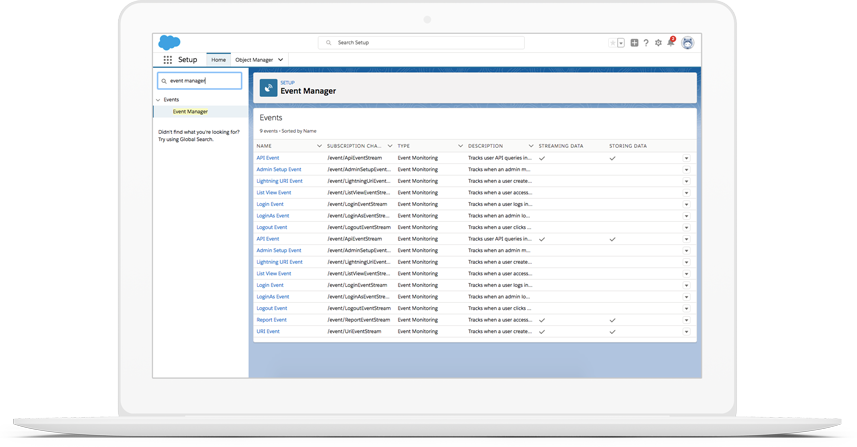Open the first LoginAs Event link
The image size is (857, 447).
[273, 216]
